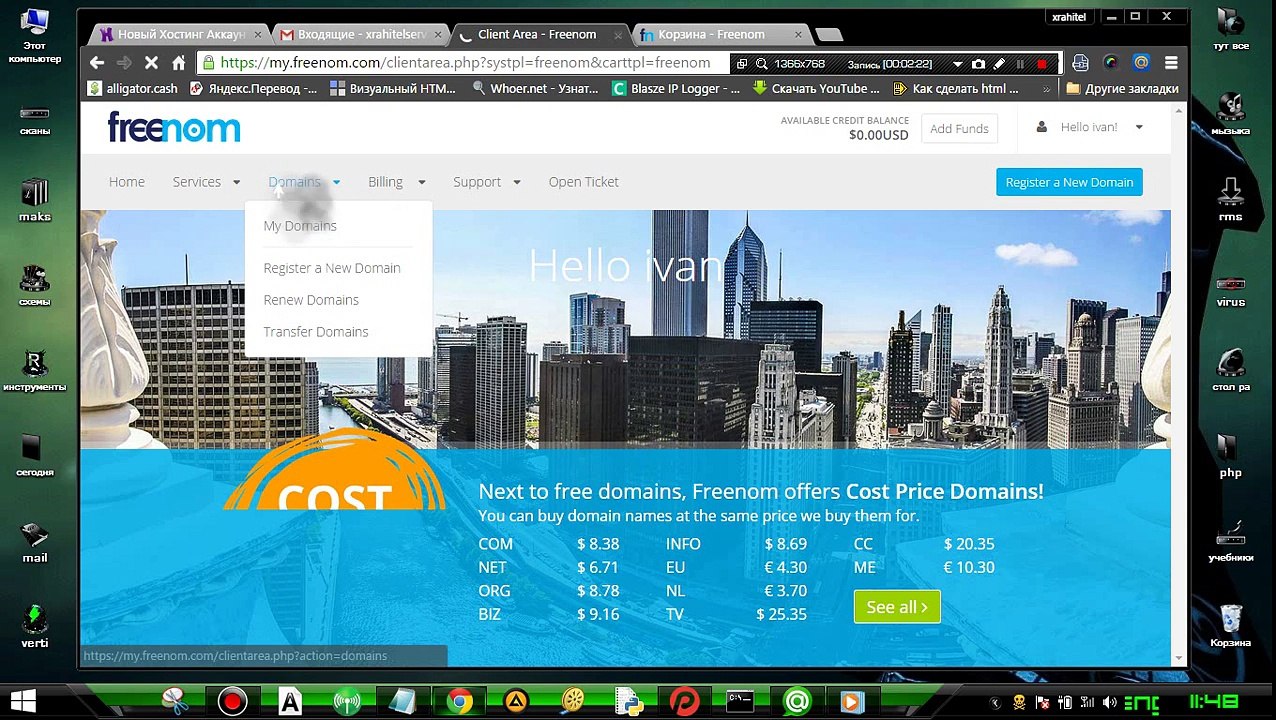Open the AIMP orange triangle taskbar icon
The width and height of the screenshot is (1276, 720).
pyautogui.click(x=516, y=702)
